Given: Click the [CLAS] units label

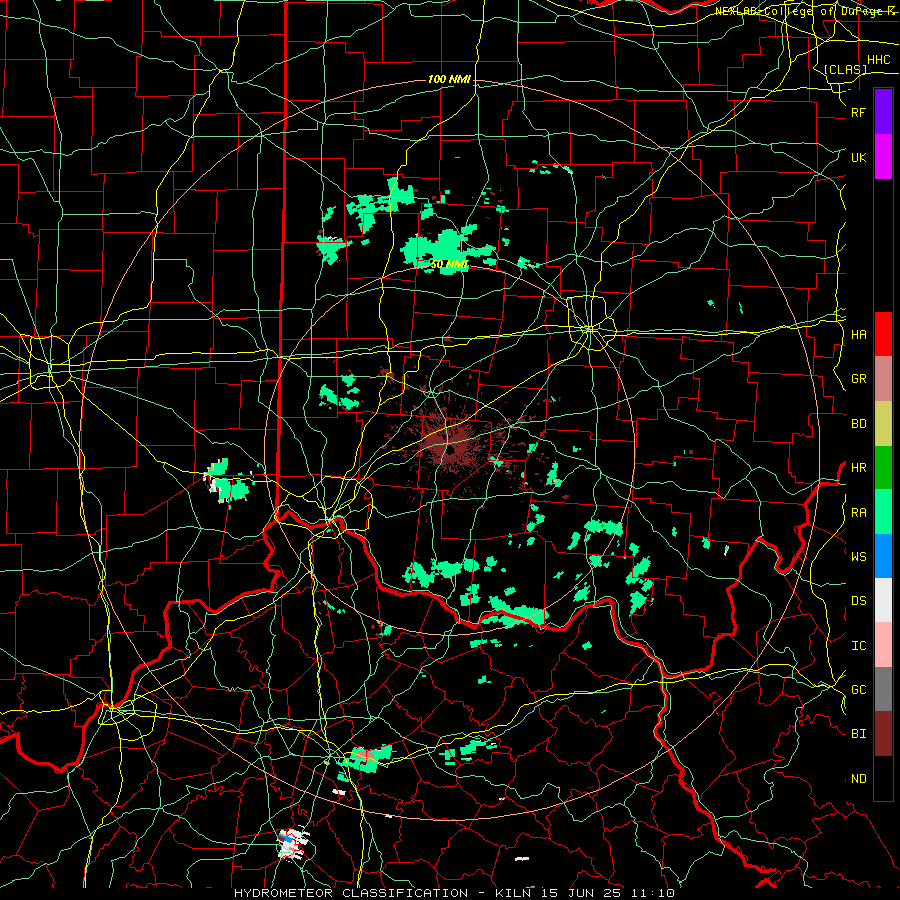Looking at the screenshot, I should pos(845,69).
